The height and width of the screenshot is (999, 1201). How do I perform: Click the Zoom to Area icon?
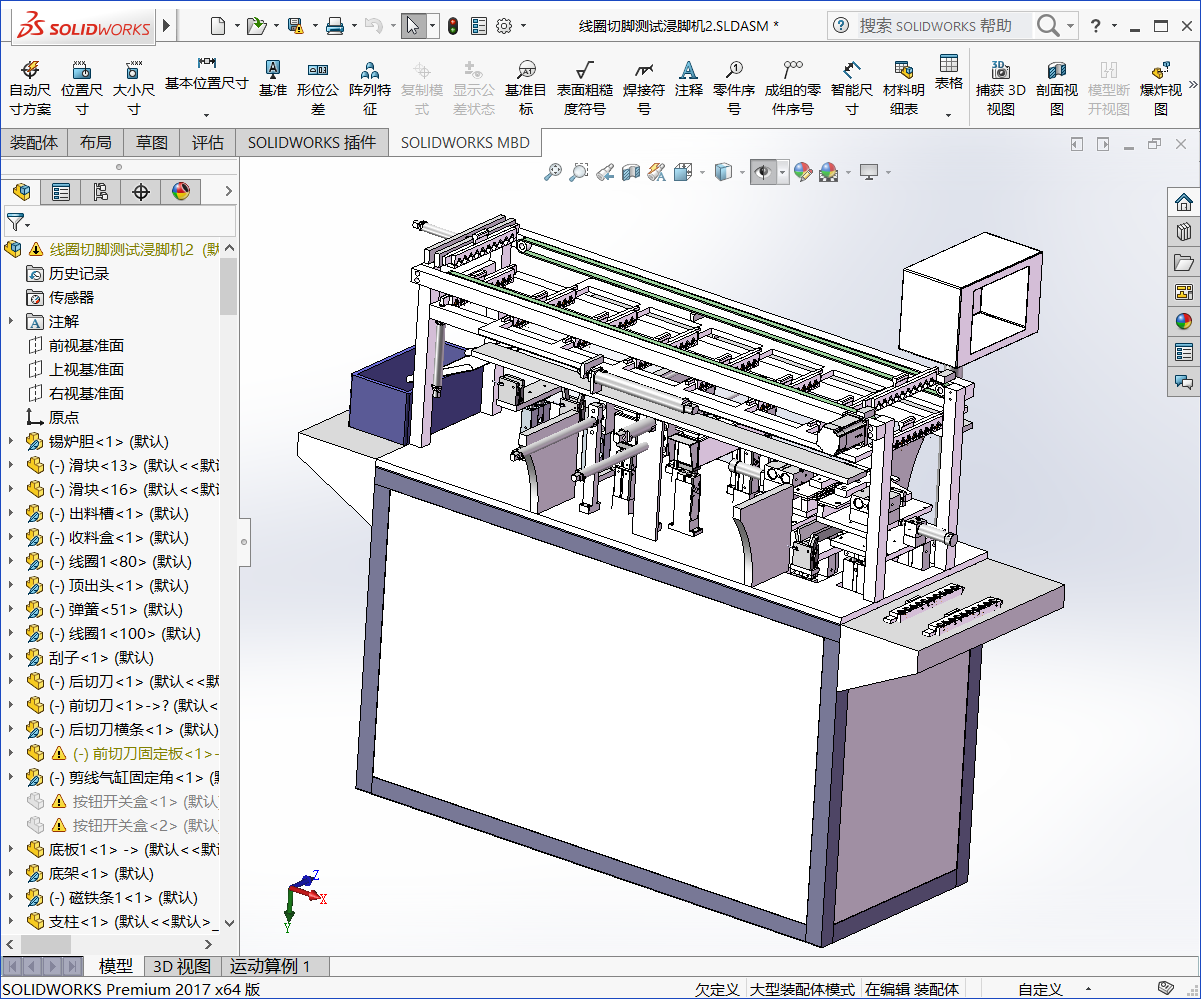578,173
